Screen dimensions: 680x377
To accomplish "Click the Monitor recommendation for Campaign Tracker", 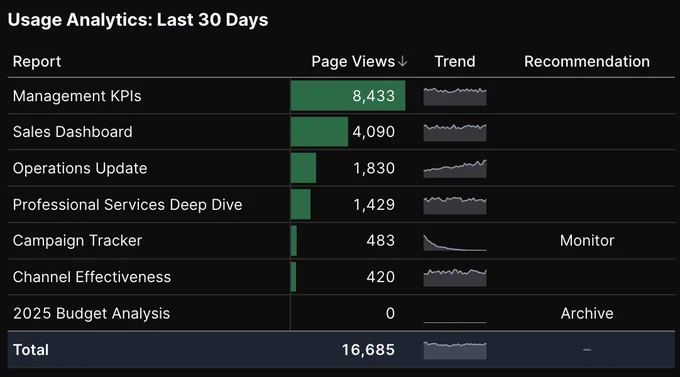I will tap(587, 241).
